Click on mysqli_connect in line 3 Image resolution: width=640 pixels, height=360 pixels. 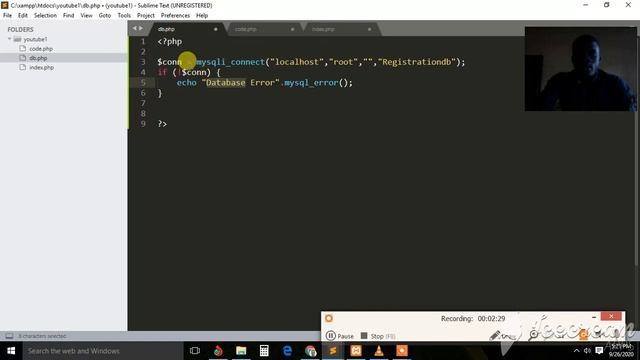(231, 62)
